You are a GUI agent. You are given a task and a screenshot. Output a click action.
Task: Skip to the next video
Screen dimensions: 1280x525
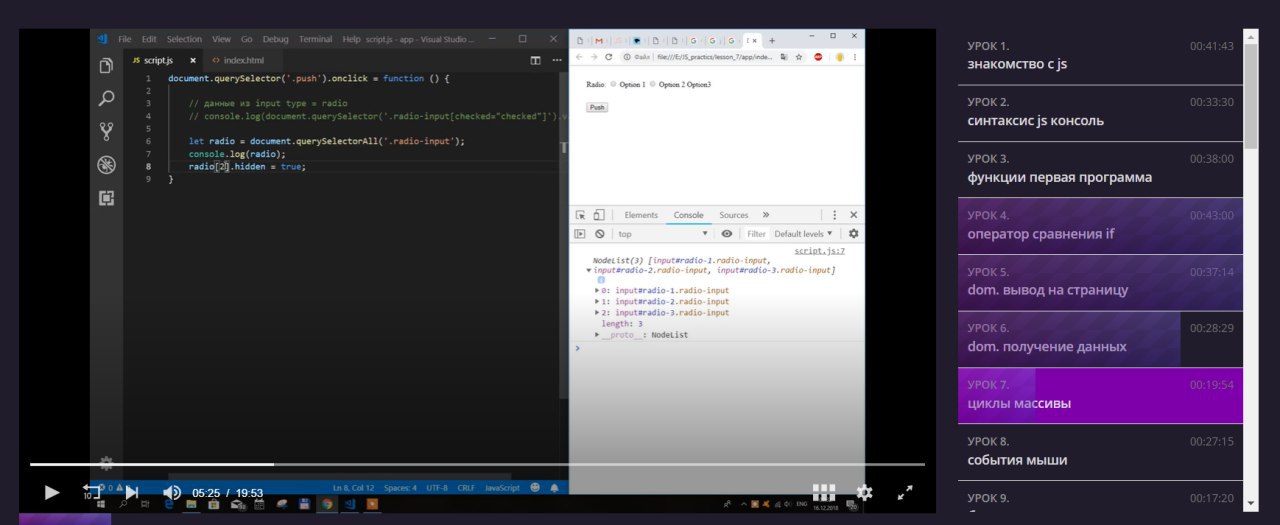click(131, 492)
